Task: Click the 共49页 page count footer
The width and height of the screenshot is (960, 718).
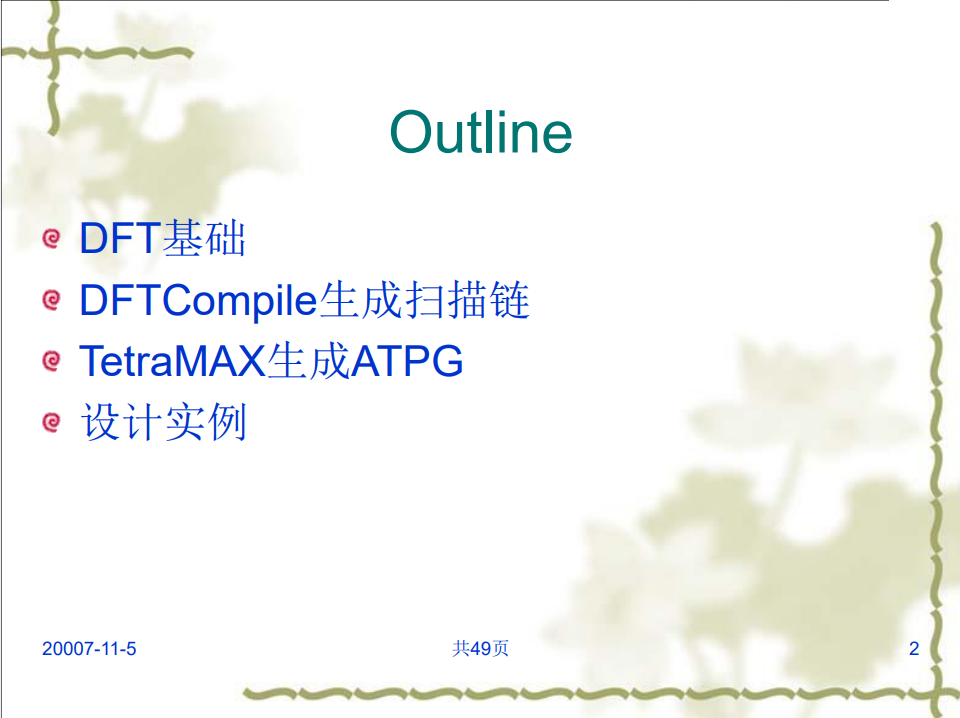Action: 480,648
